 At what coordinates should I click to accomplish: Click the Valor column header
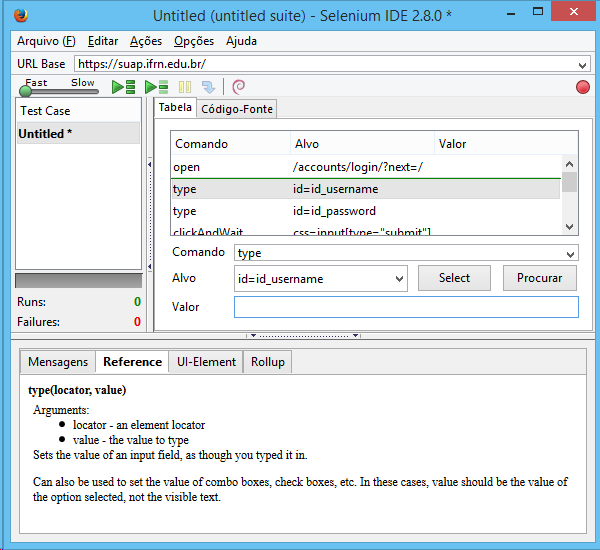pyautogui.click(x=506, y=144)
